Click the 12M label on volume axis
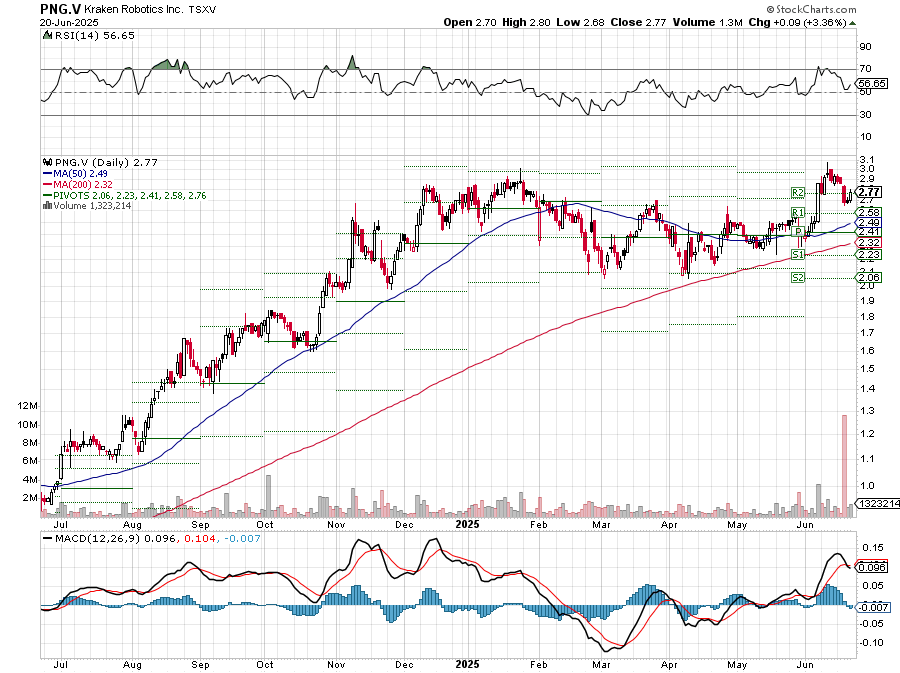This screenshot has height=673, width=900. (28, 406)
